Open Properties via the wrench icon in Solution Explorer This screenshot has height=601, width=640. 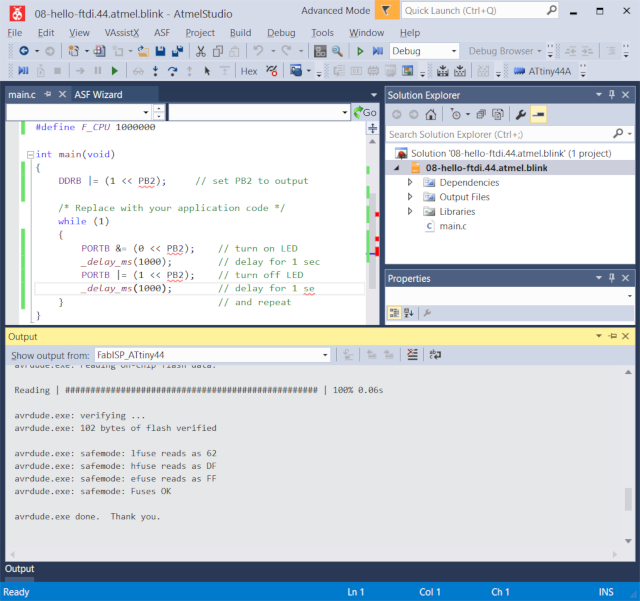click(x=520, y=115)
